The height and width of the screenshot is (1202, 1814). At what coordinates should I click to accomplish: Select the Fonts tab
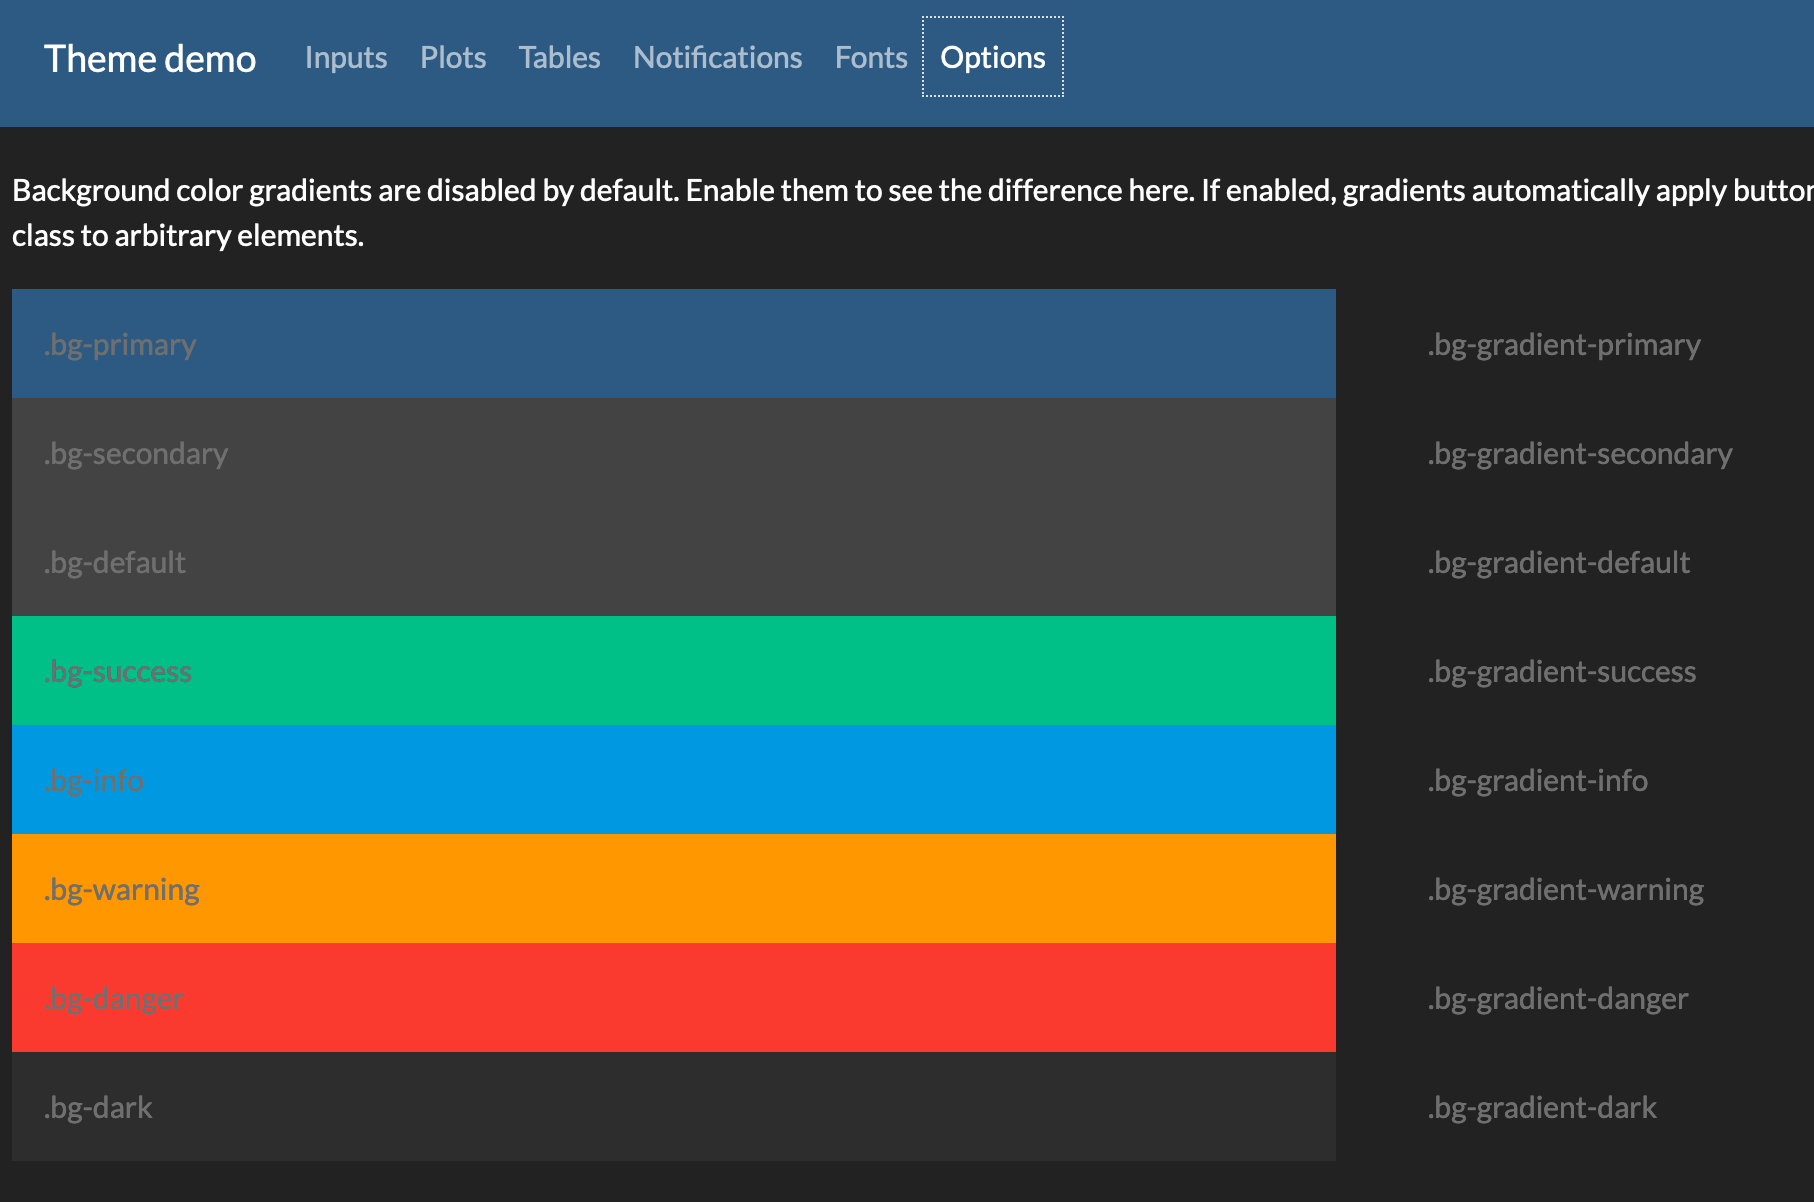click(x=871, y=58)
